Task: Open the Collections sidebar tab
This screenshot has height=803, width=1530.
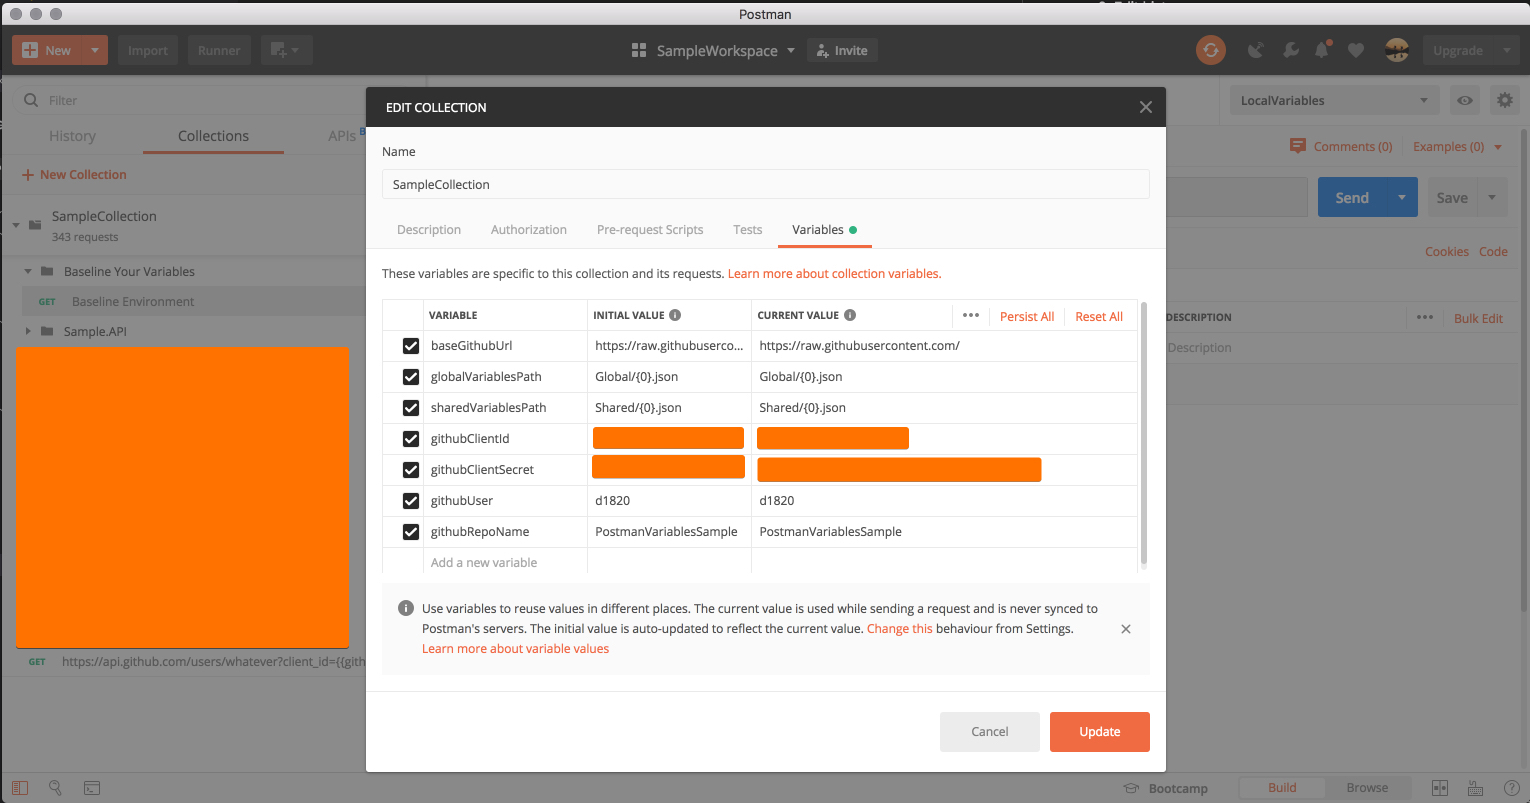Action: click(x=213, y=136)
